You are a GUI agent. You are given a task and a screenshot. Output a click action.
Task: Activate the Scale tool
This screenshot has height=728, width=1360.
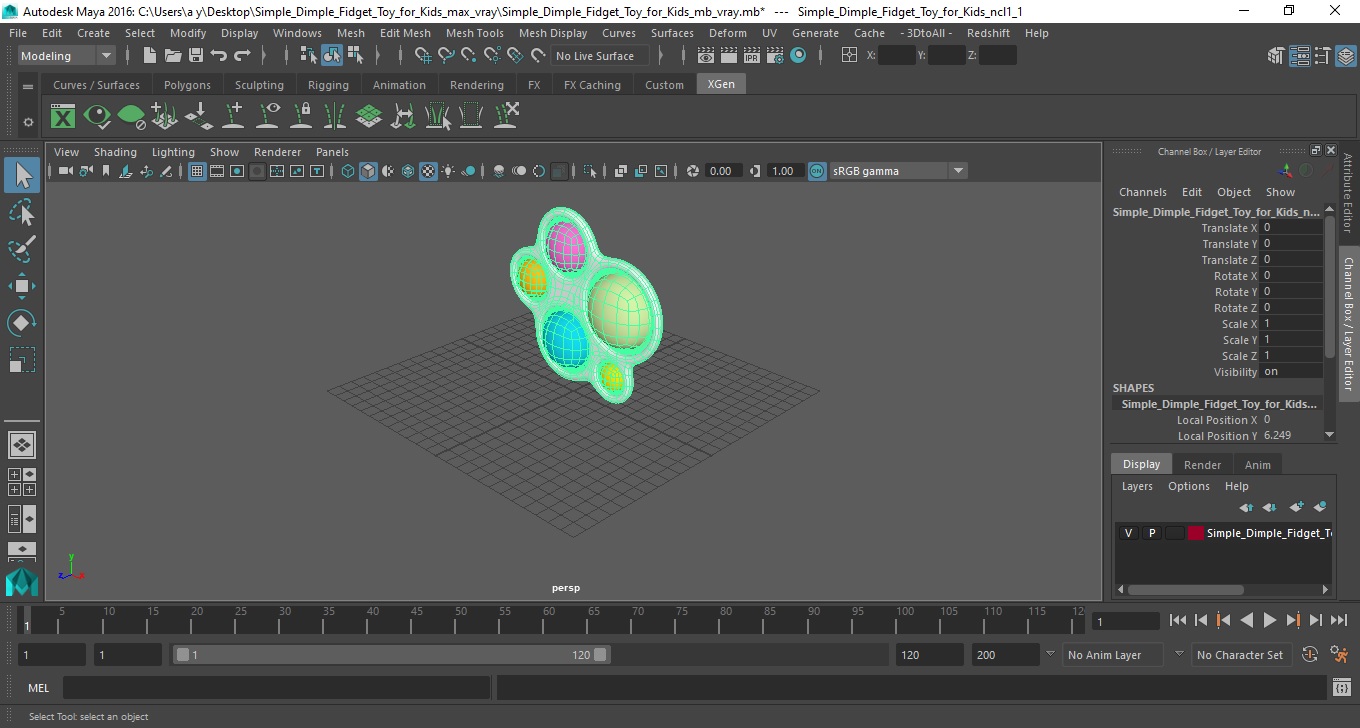pyautogui.click(x=22, y=360)
